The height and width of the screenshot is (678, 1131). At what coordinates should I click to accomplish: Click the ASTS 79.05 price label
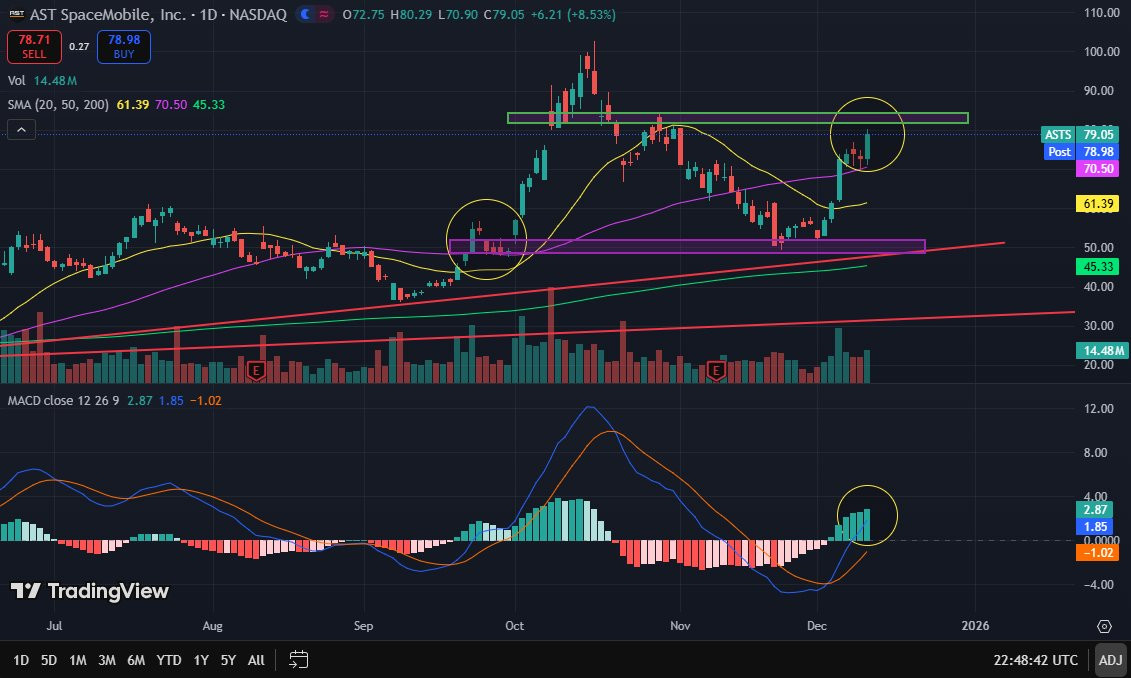pos(1079,135)
